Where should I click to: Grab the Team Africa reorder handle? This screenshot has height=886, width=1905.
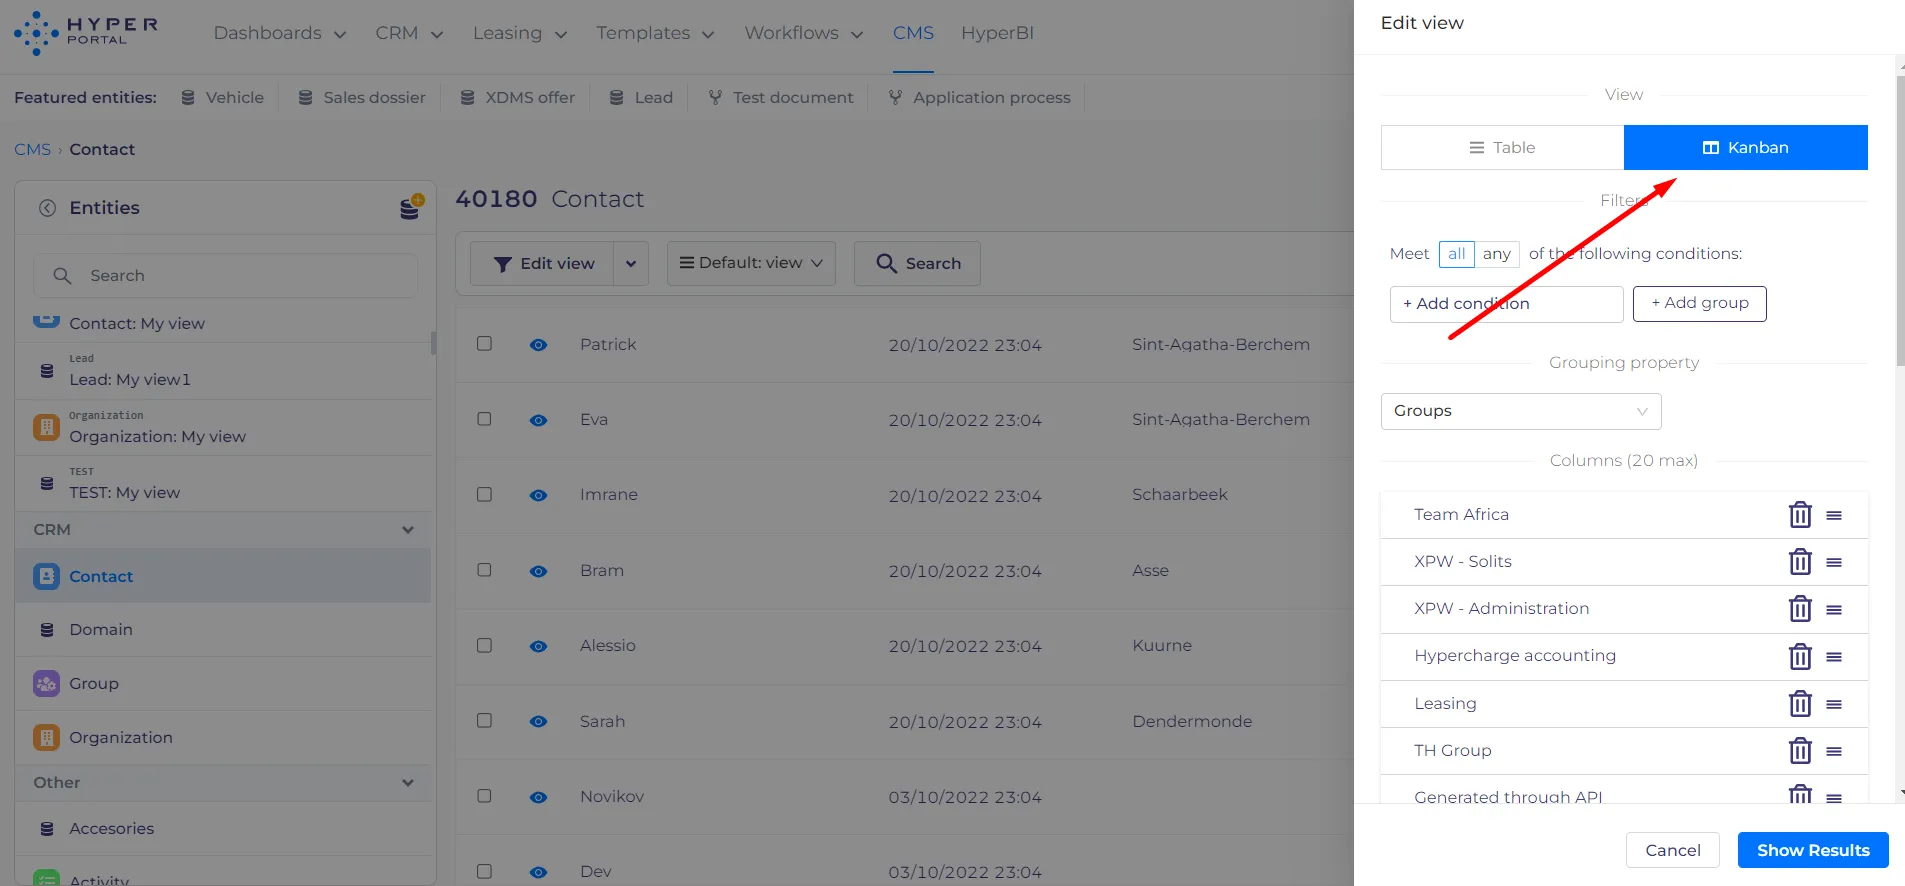1834,515
